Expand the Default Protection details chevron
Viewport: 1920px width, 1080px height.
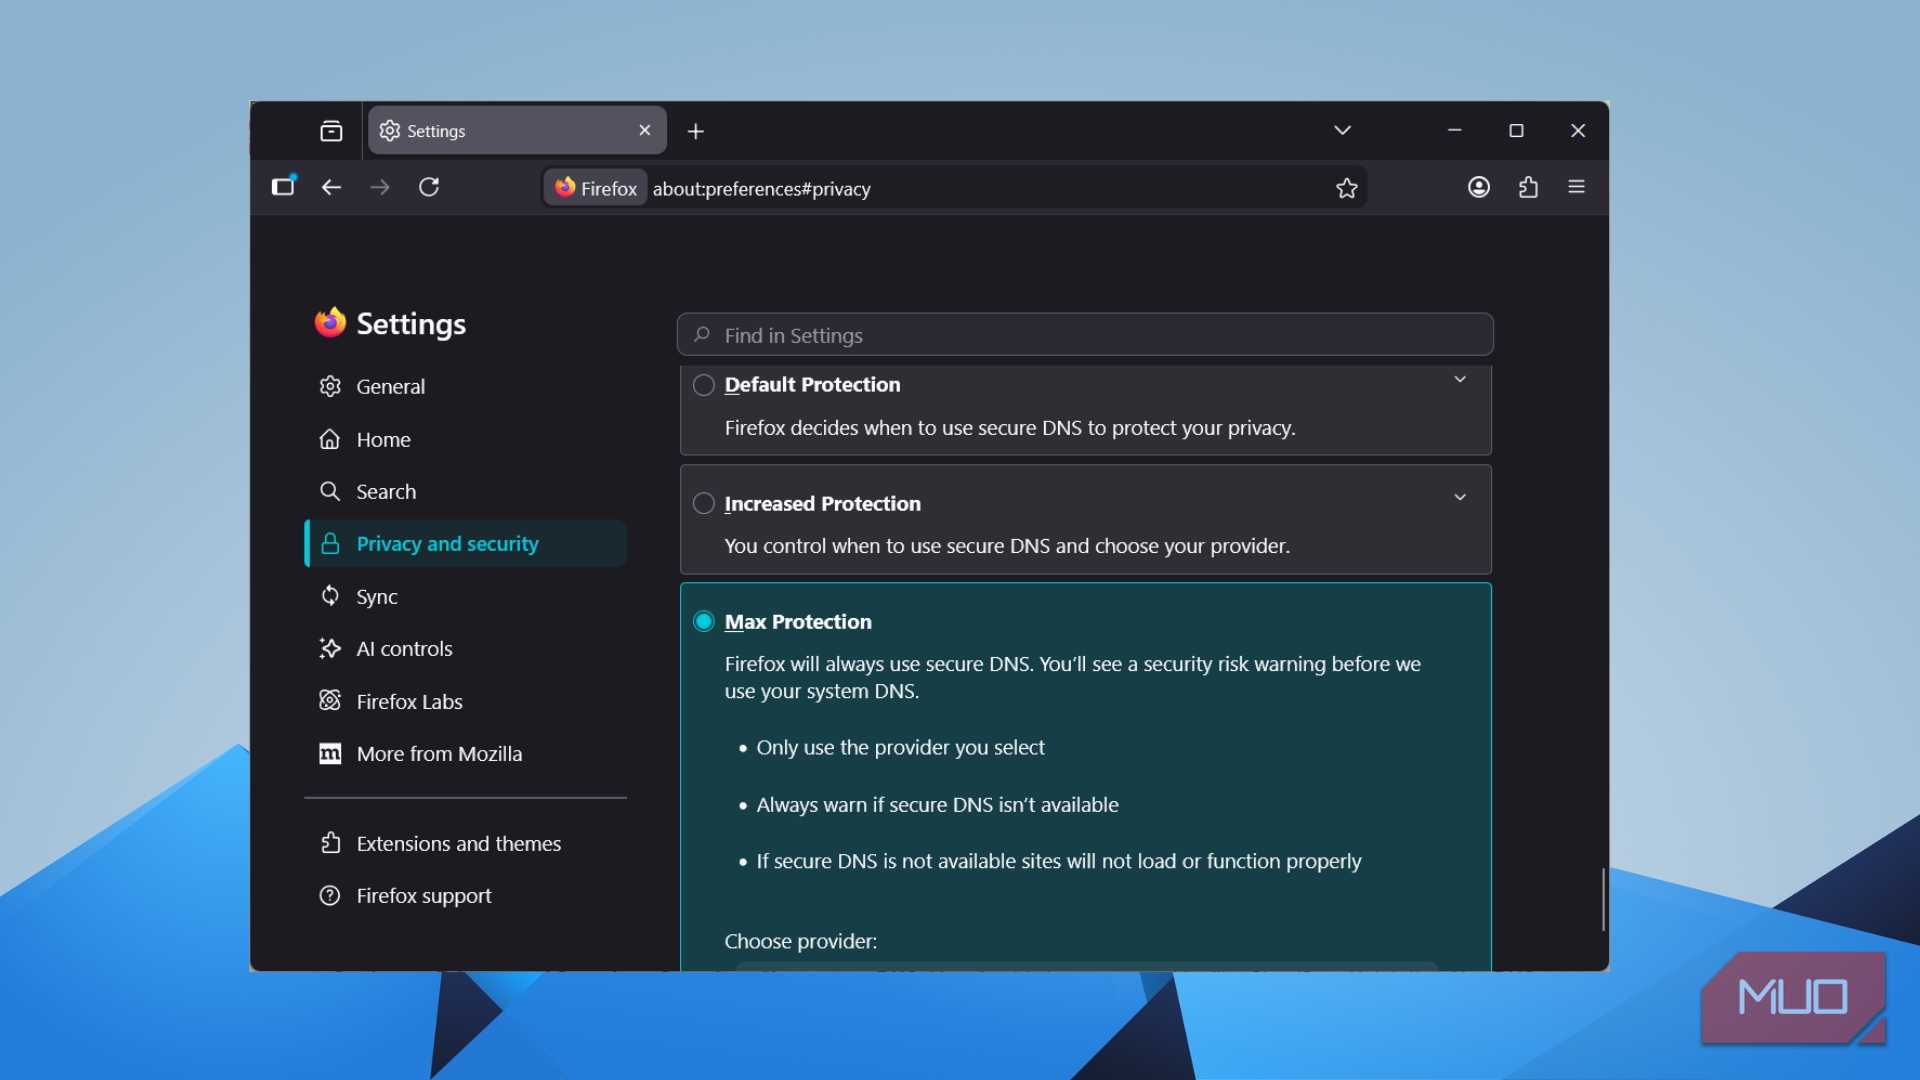[1460, 379]
